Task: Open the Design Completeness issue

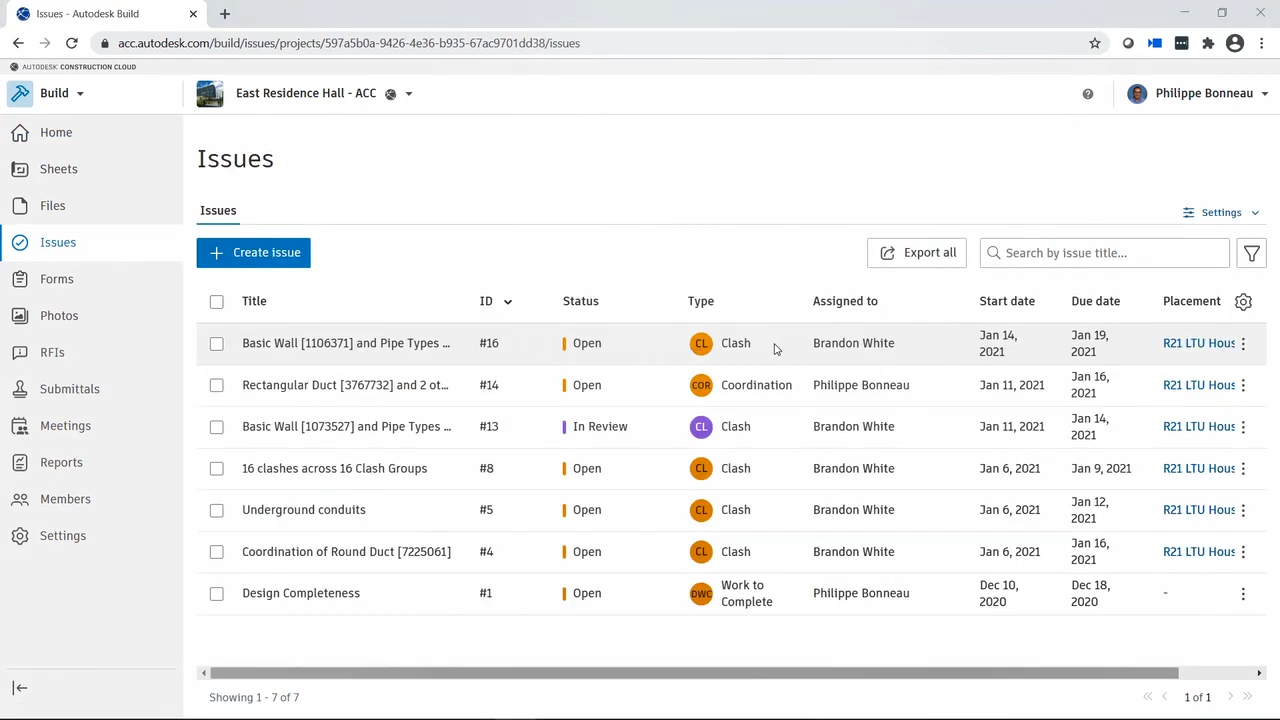Action: (301, 593)
